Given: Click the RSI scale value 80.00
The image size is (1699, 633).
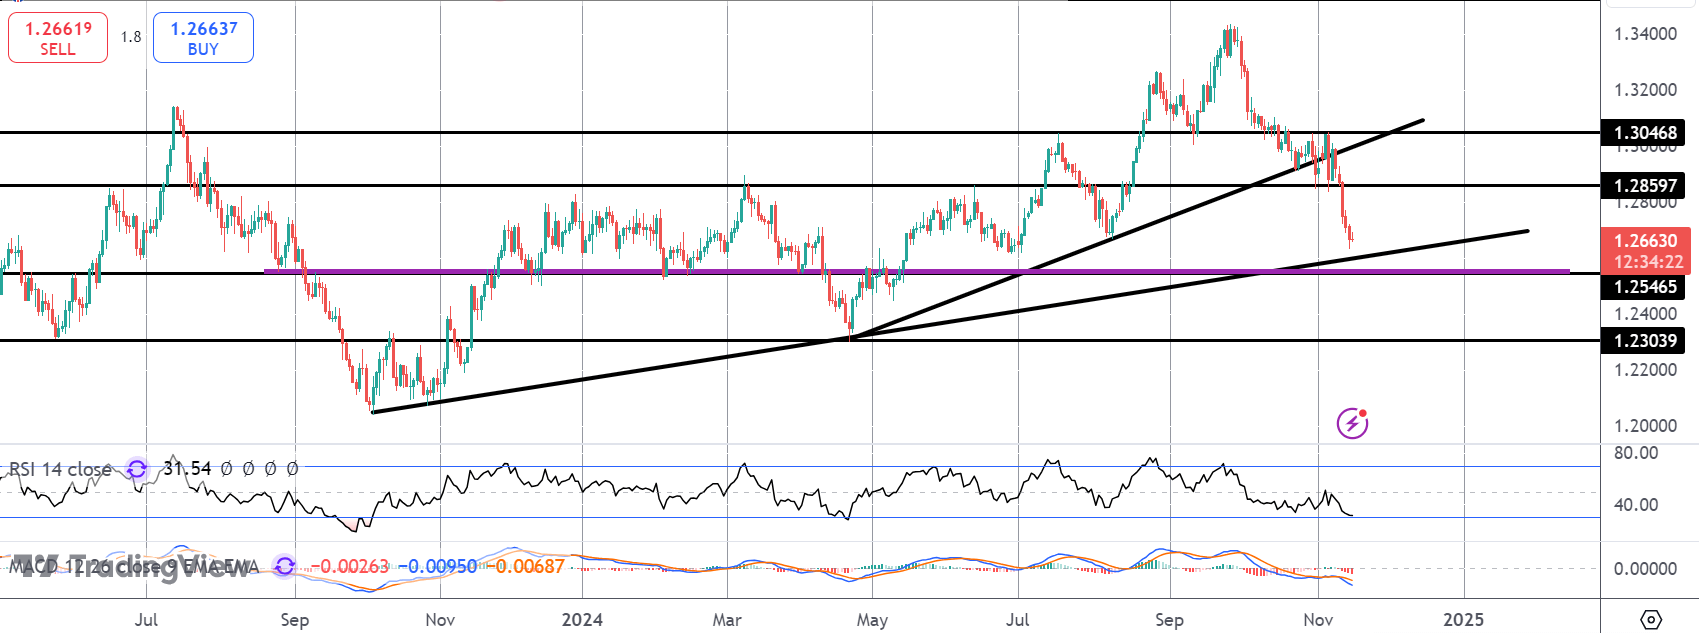Looking at the screenshot, I should point(1636,453).
